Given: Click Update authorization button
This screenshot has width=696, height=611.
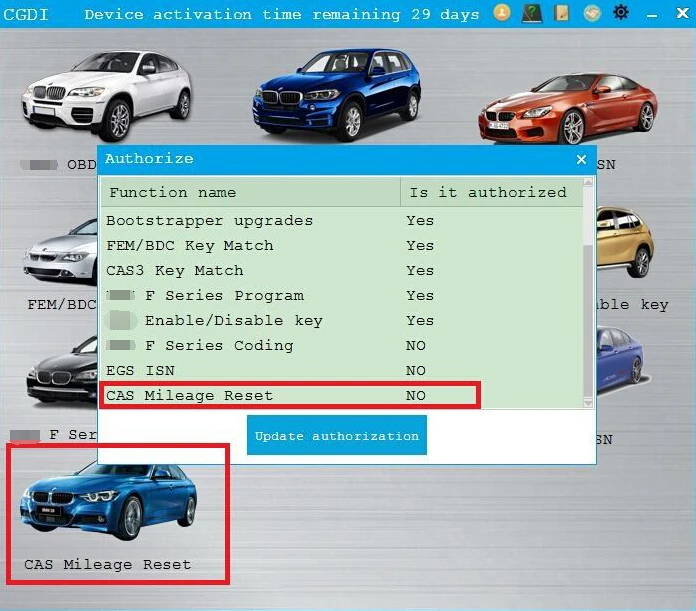Looking at the screenshot, I should (336, 435).
